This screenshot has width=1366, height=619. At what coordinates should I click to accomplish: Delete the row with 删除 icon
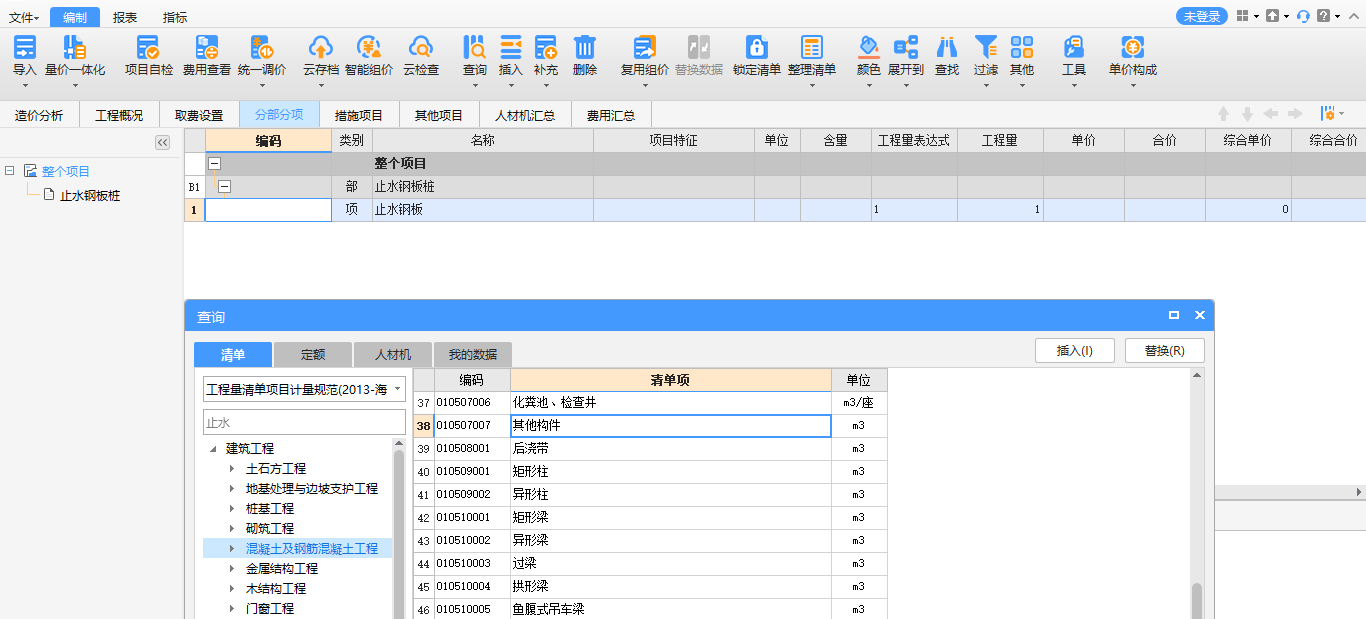pyautogui.click(x=585, y=57)
